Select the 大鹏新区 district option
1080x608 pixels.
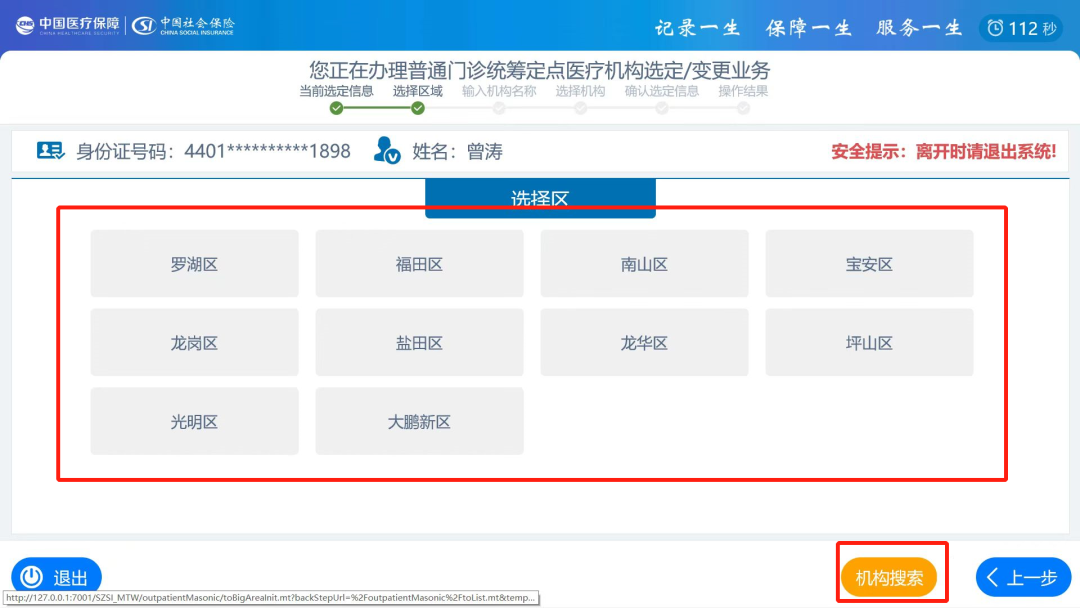click(x=419, y=421)
